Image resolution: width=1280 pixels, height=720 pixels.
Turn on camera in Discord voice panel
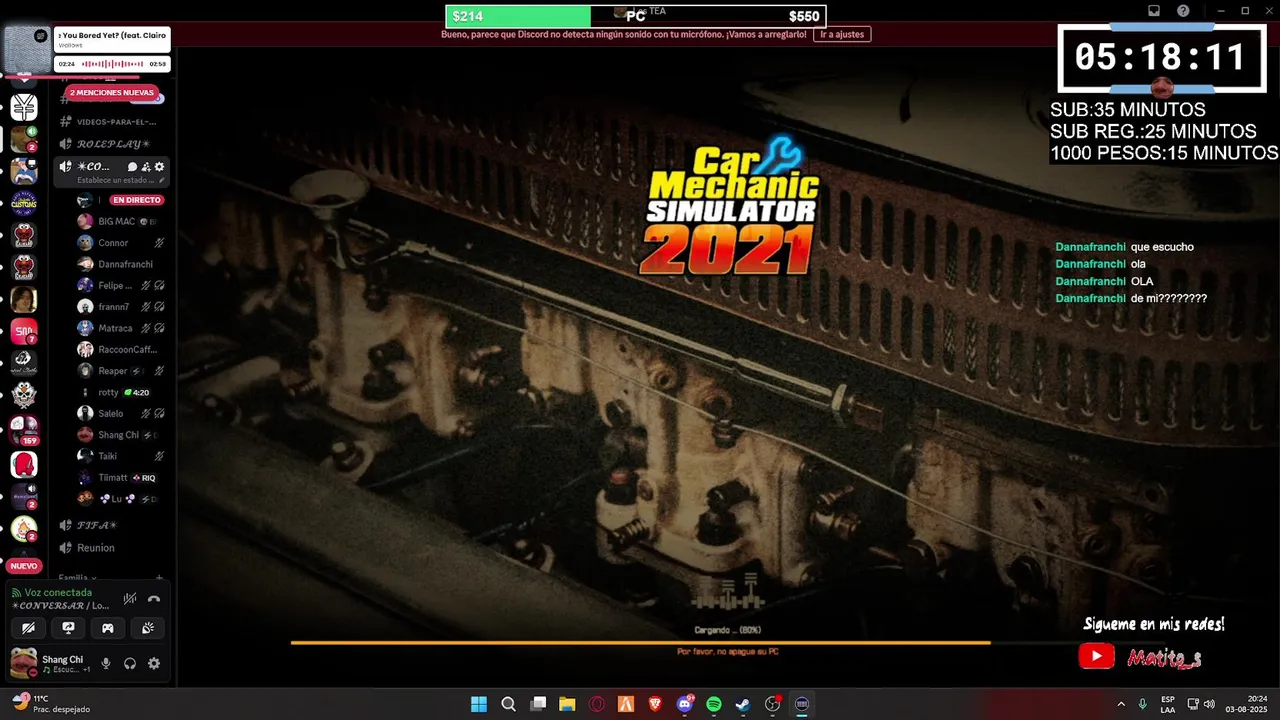tap(28, 628)
